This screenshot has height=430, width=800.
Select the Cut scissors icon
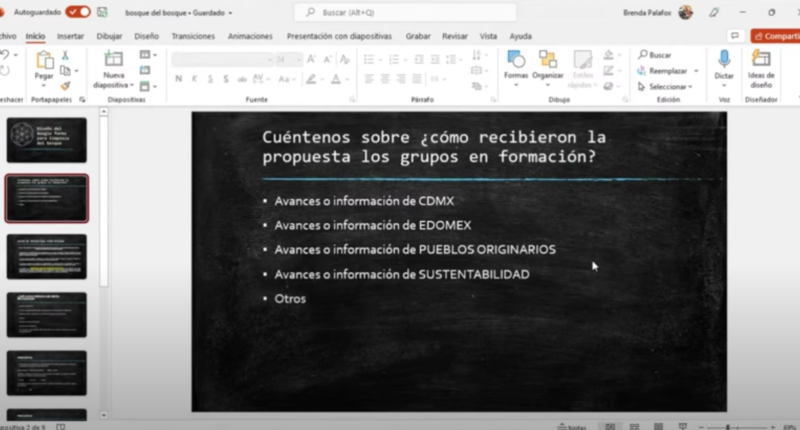[x=66, y=55]
